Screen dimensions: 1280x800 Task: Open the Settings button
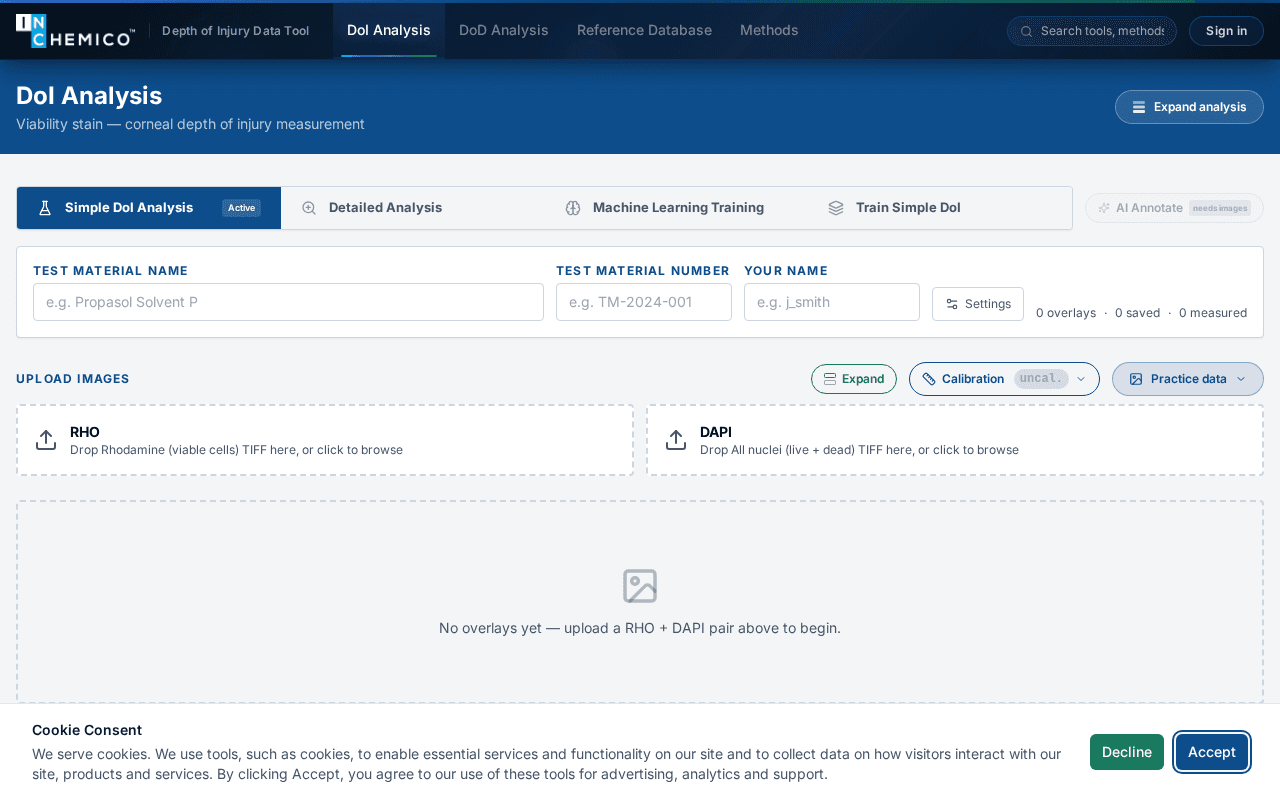(x=978, y=304)
